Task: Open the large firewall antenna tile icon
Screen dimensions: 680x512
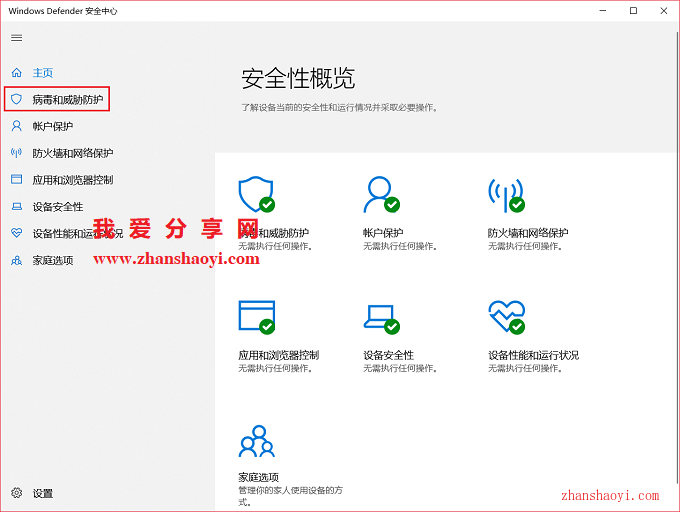Action: pos(506,194)
